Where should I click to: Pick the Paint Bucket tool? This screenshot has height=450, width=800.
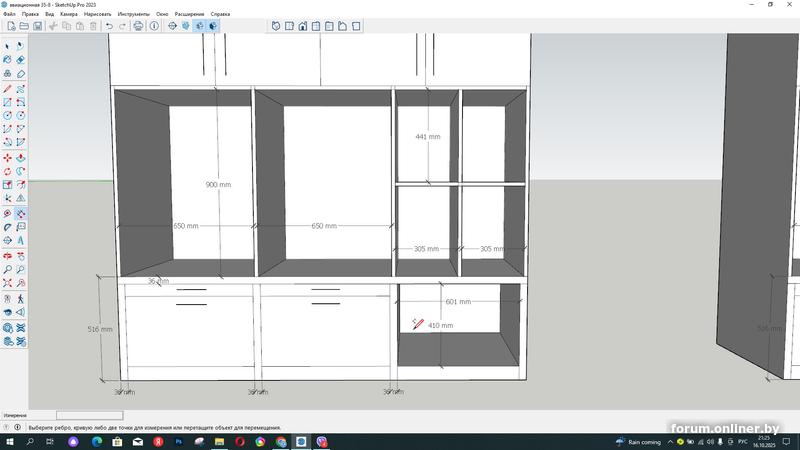coord(7,60)
